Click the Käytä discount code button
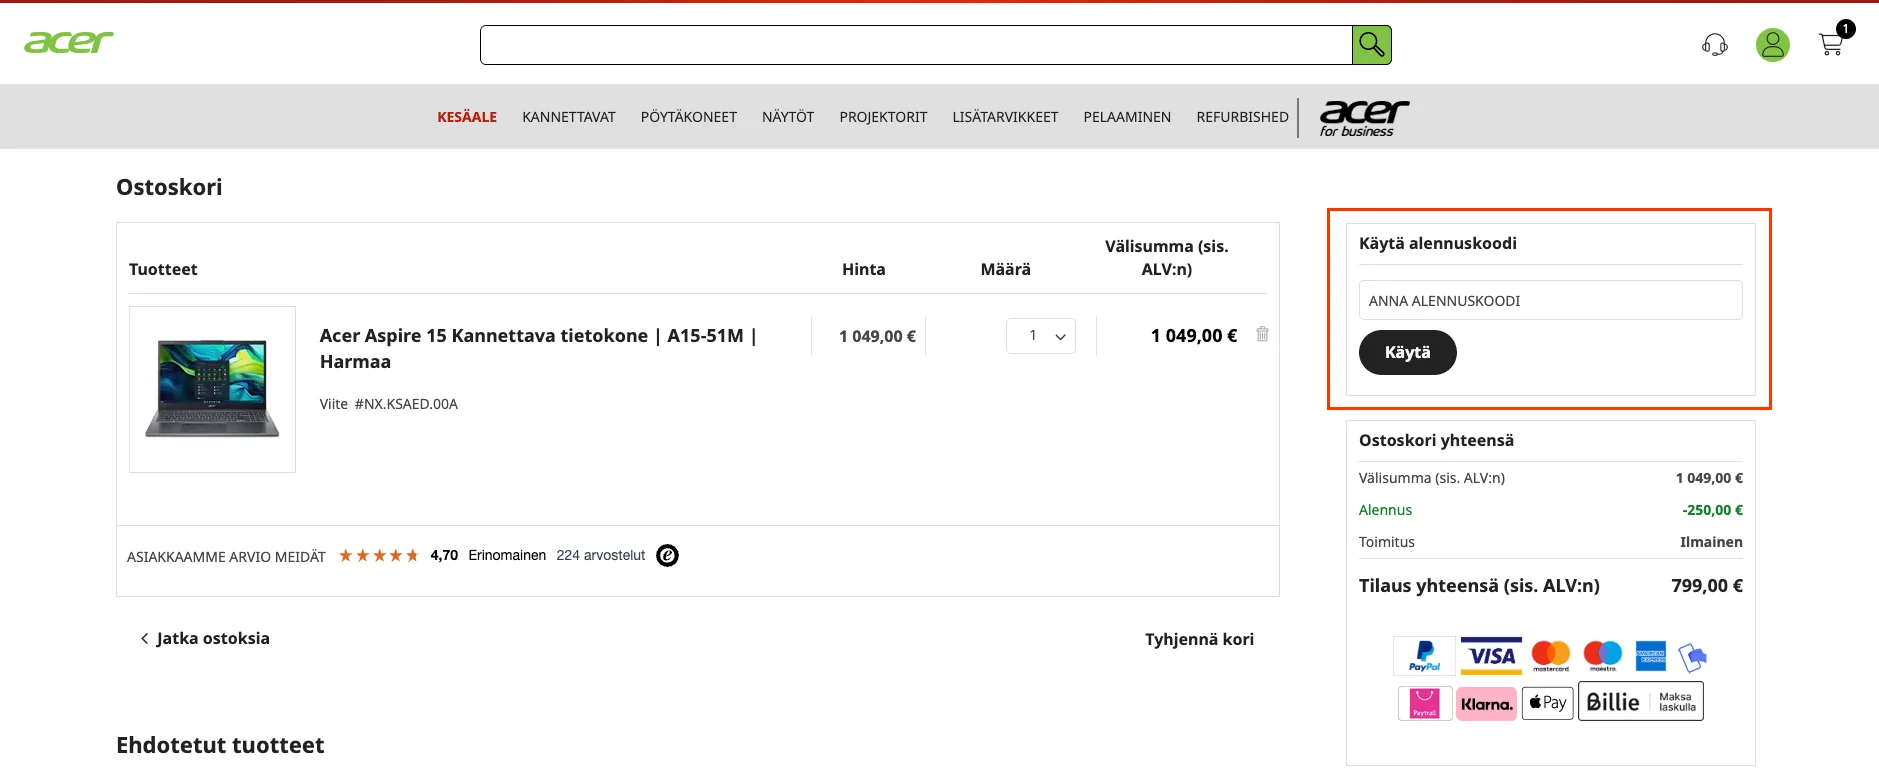1879x780 pixels. click(x=1407, y=352)
